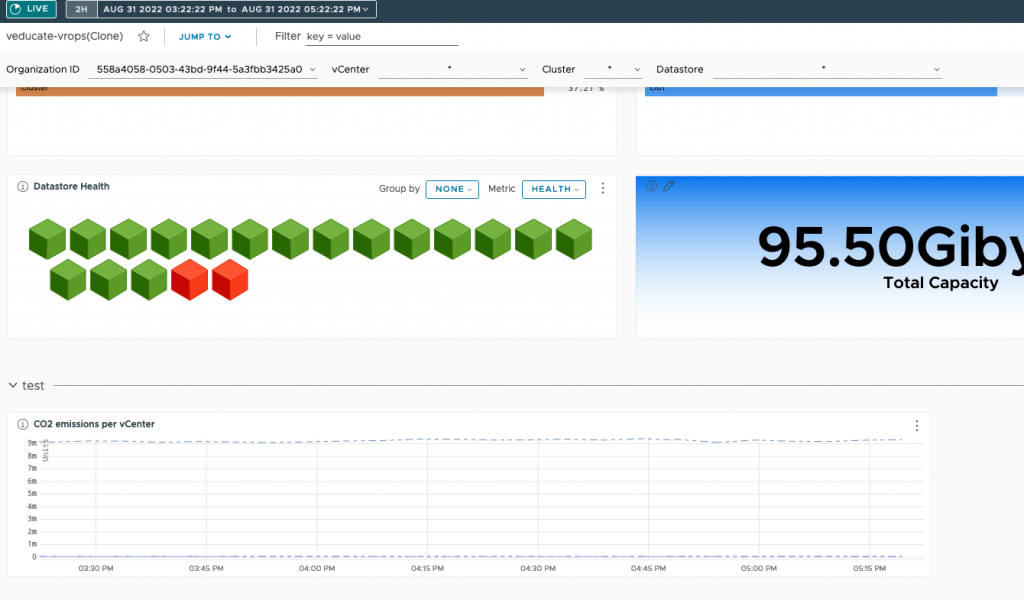Click the Filter key = value field
Image resolution: width=1024 pixels, height=600 pixels.
(x=382, y=37)
